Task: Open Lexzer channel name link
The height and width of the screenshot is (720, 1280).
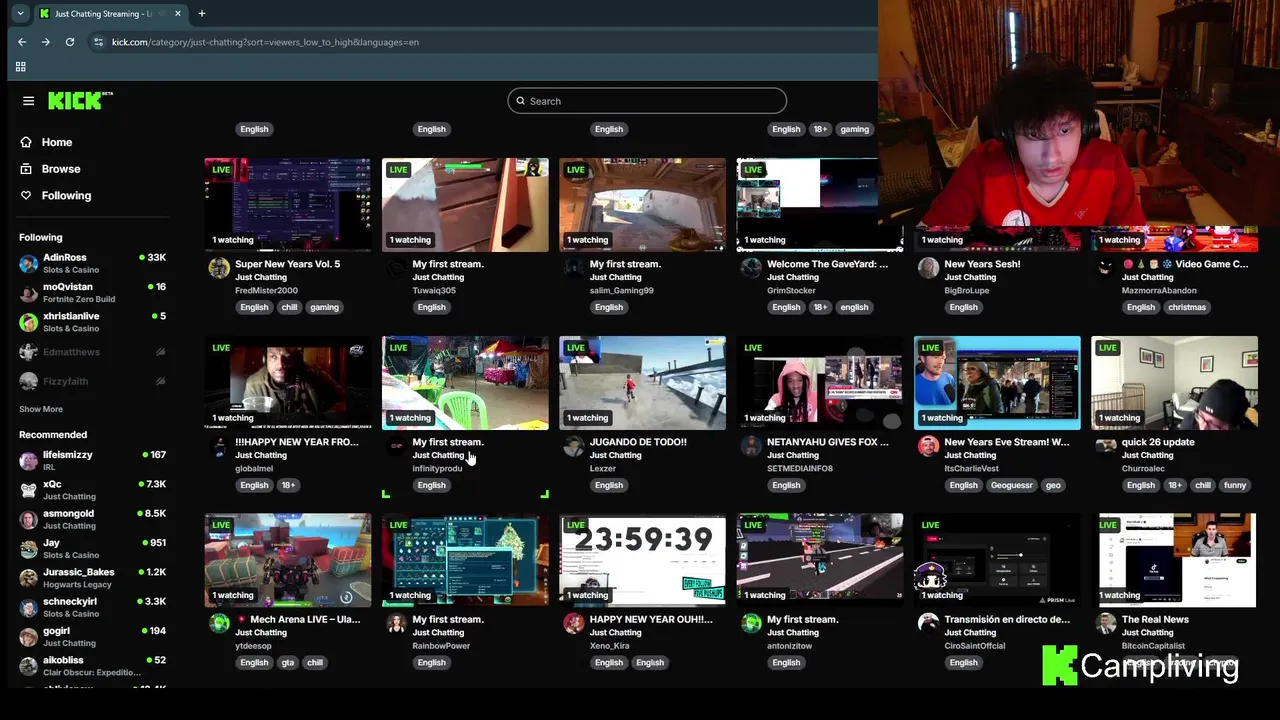Action: click(x=603, y=468)
